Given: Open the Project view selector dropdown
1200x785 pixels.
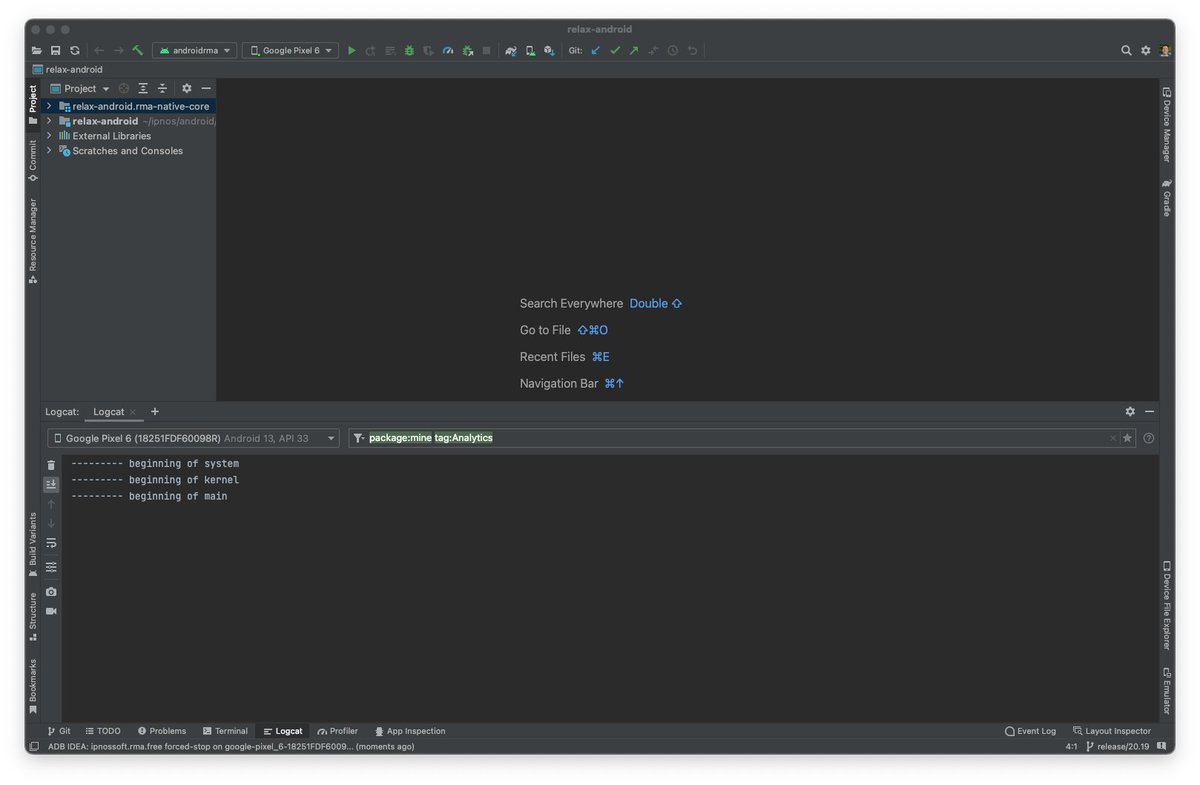Looking at the screenshot, I should click(x=80, y=88).
